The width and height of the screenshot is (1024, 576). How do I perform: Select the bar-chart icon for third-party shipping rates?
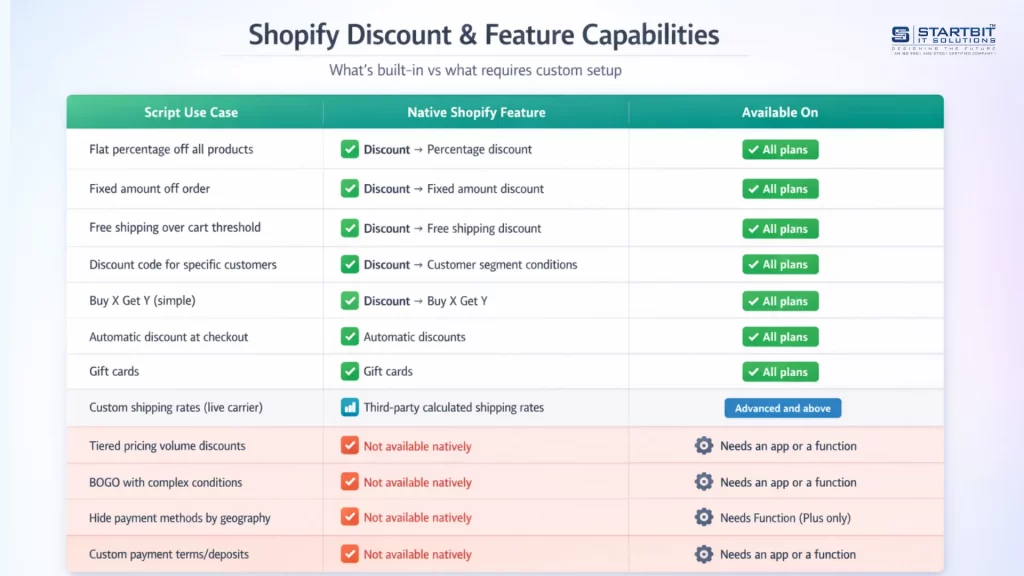349,407
